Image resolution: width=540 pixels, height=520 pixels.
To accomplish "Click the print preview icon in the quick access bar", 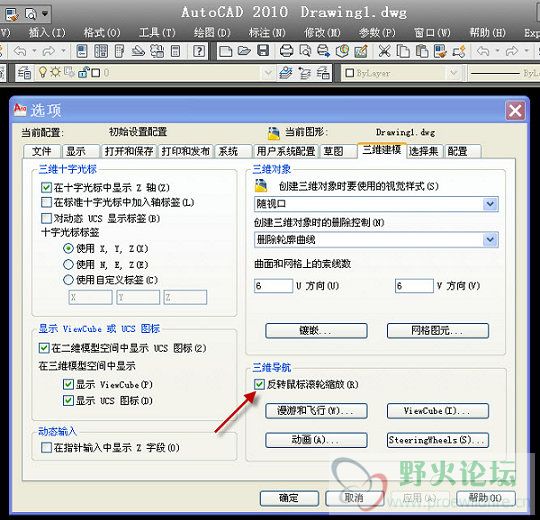I will tap(31, 14).
